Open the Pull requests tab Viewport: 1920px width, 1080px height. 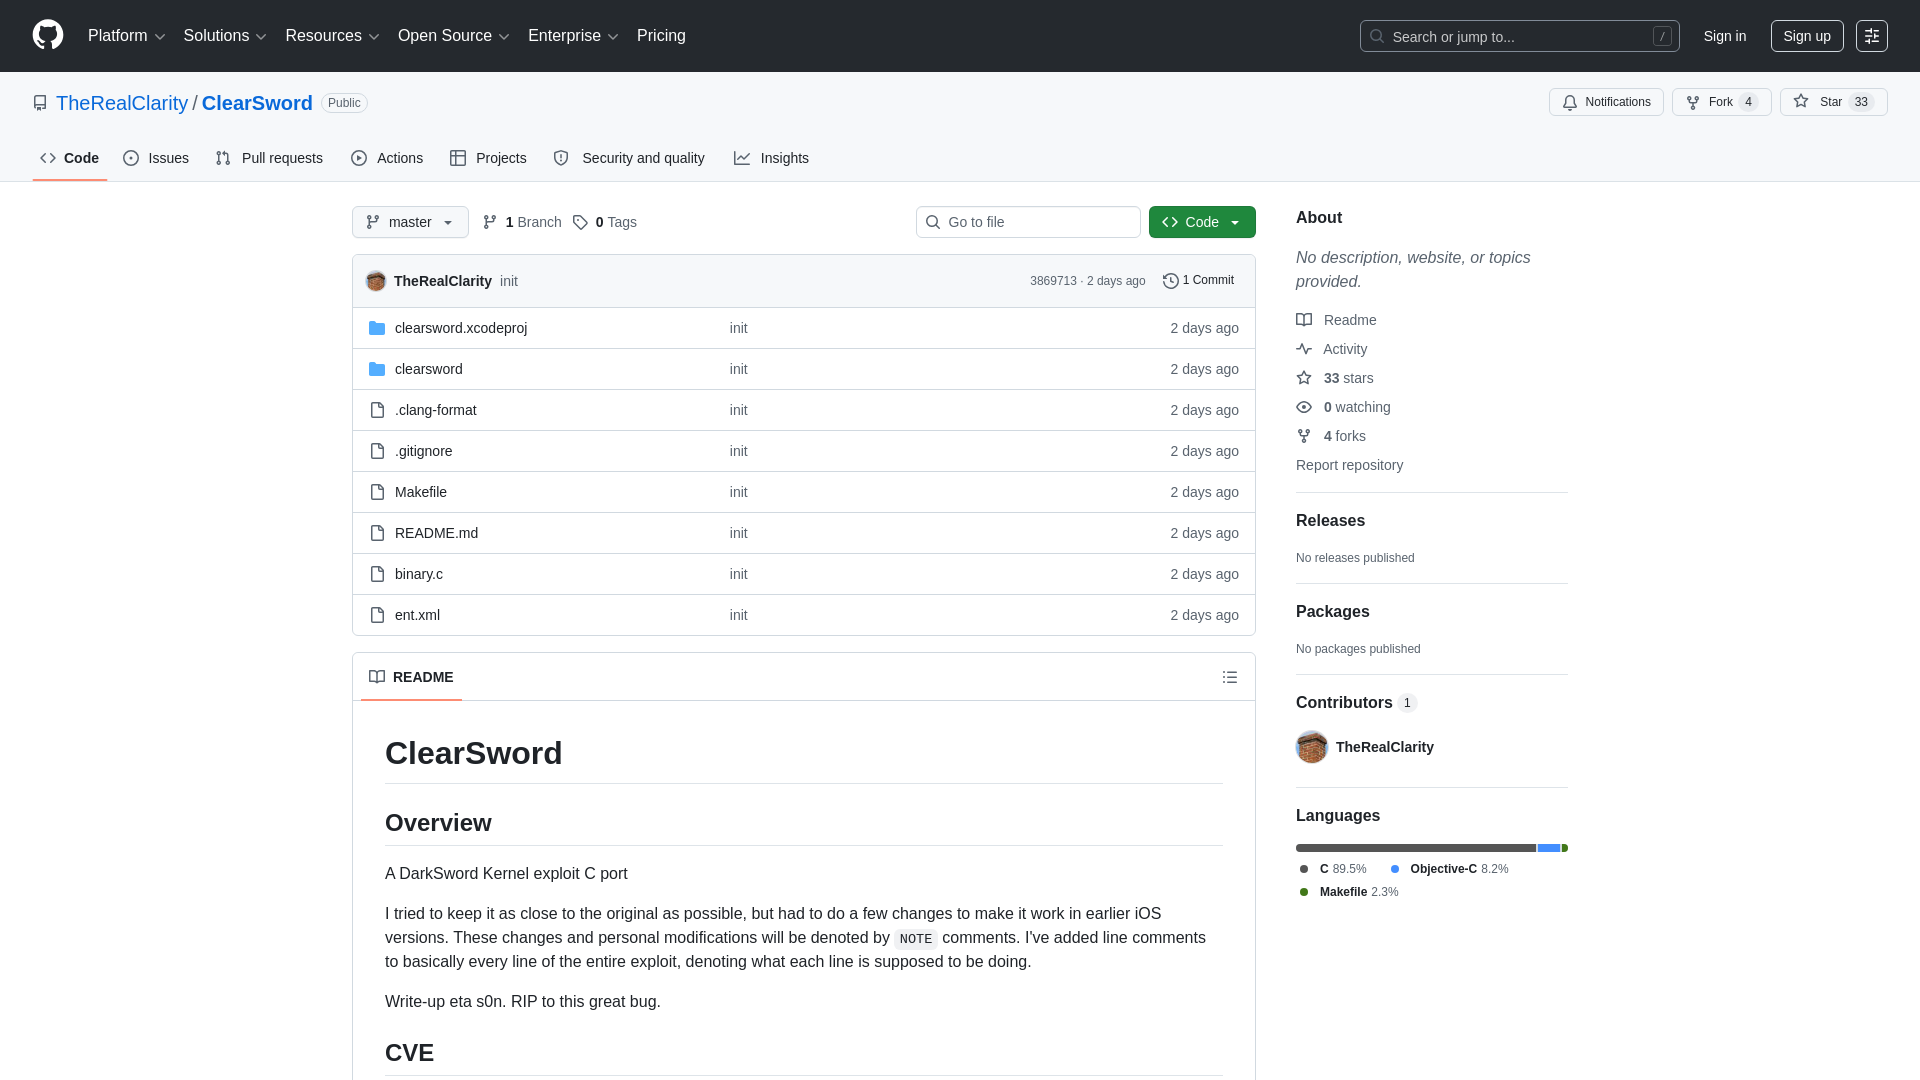[269, 158]
